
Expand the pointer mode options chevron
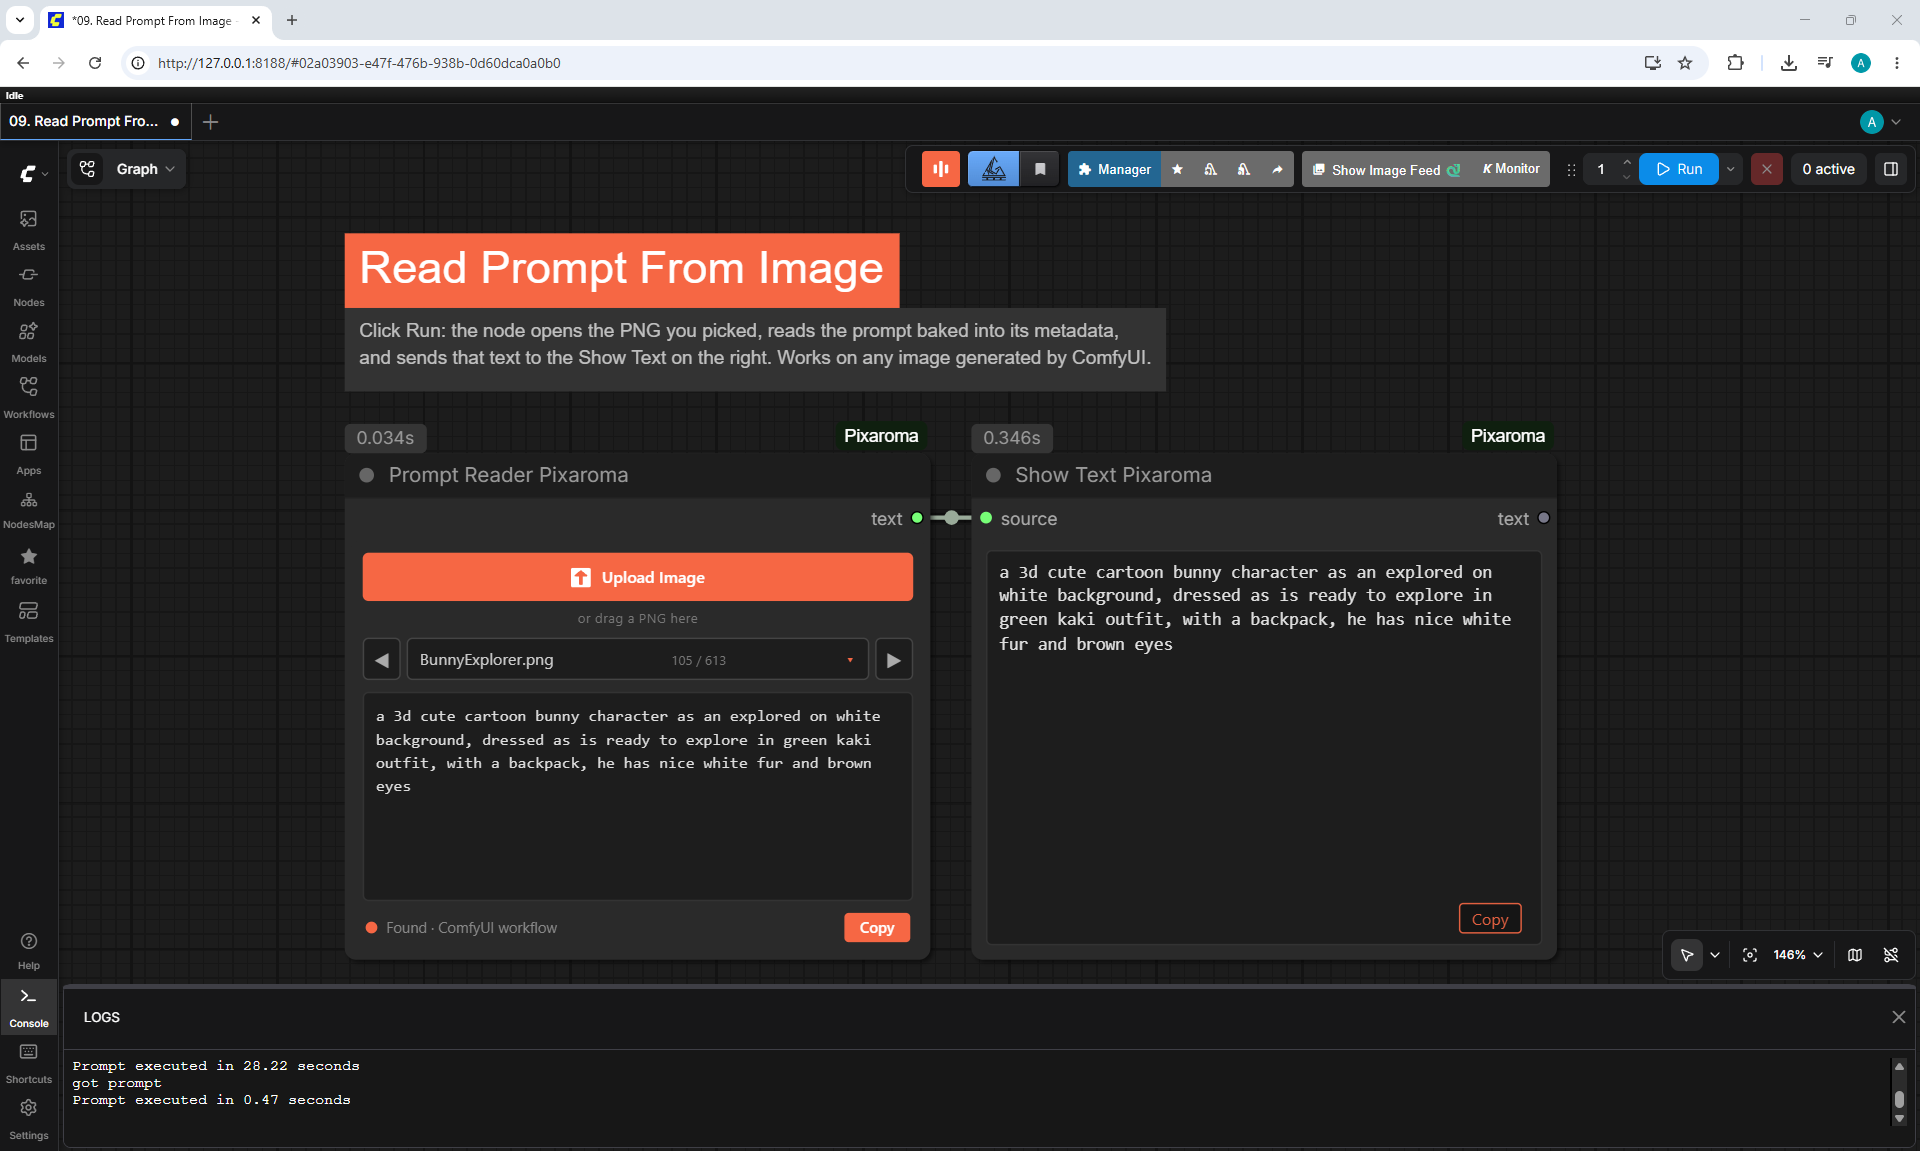click(x=1715, y=955)
